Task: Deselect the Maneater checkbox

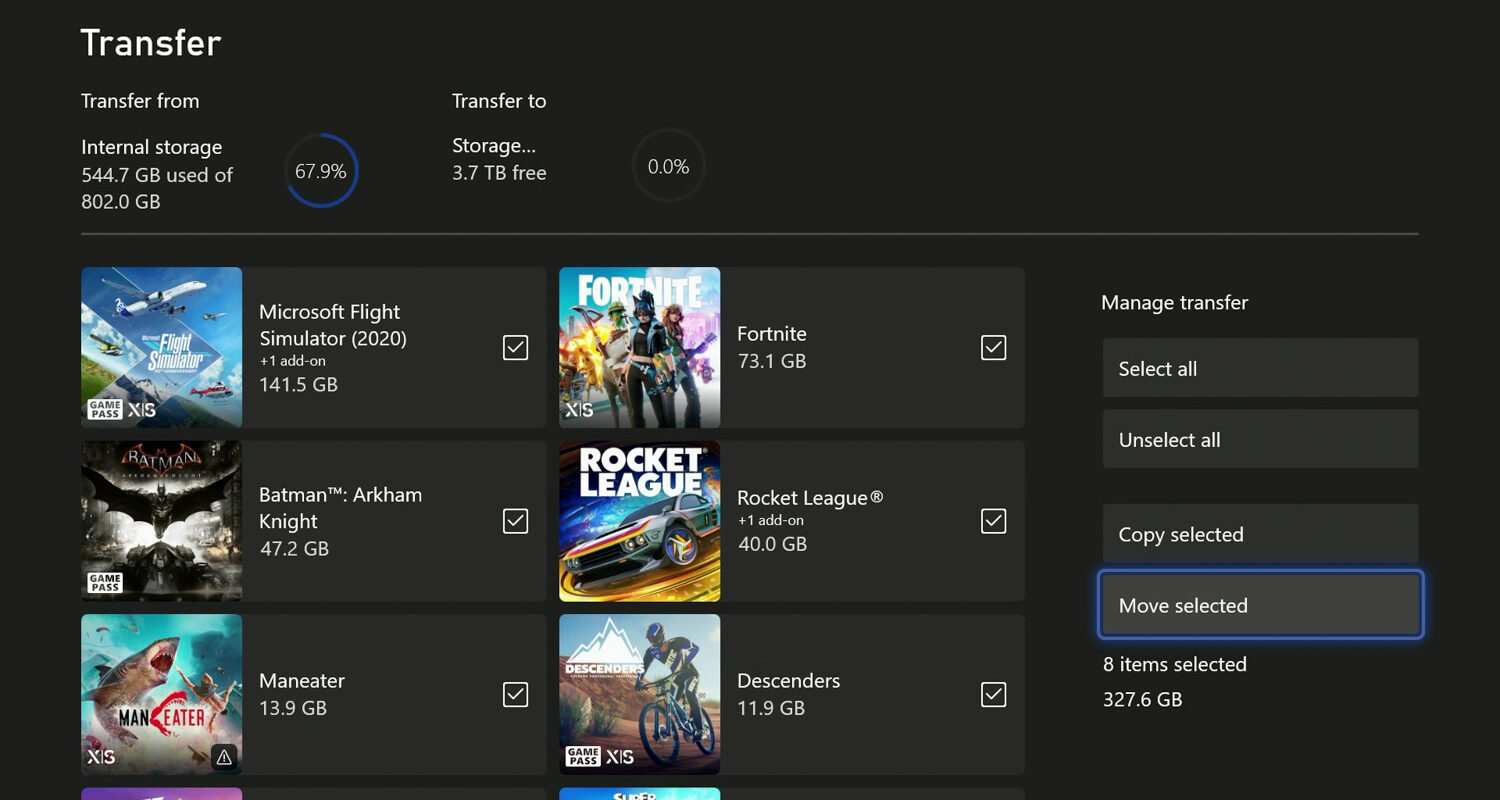Action: [x=515, y=694]
